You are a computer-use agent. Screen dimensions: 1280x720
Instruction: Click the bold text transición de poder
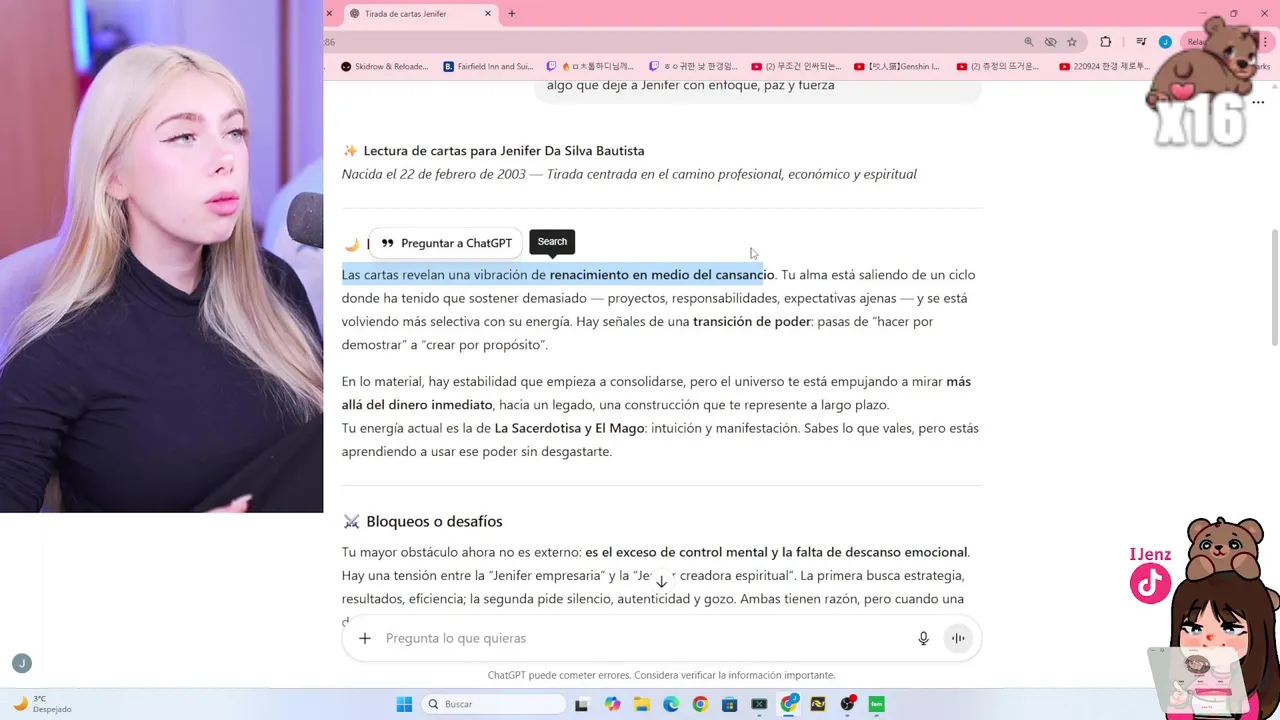click(752, 321)
